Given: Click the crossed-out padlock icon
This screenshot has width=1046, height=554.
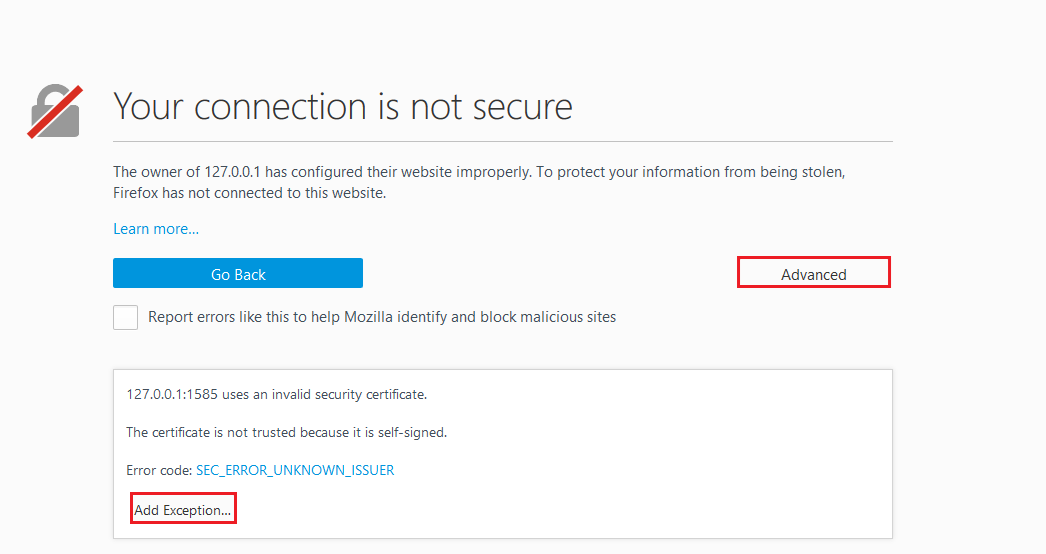Looking at the screenshot, I should [x=55, y=110].
